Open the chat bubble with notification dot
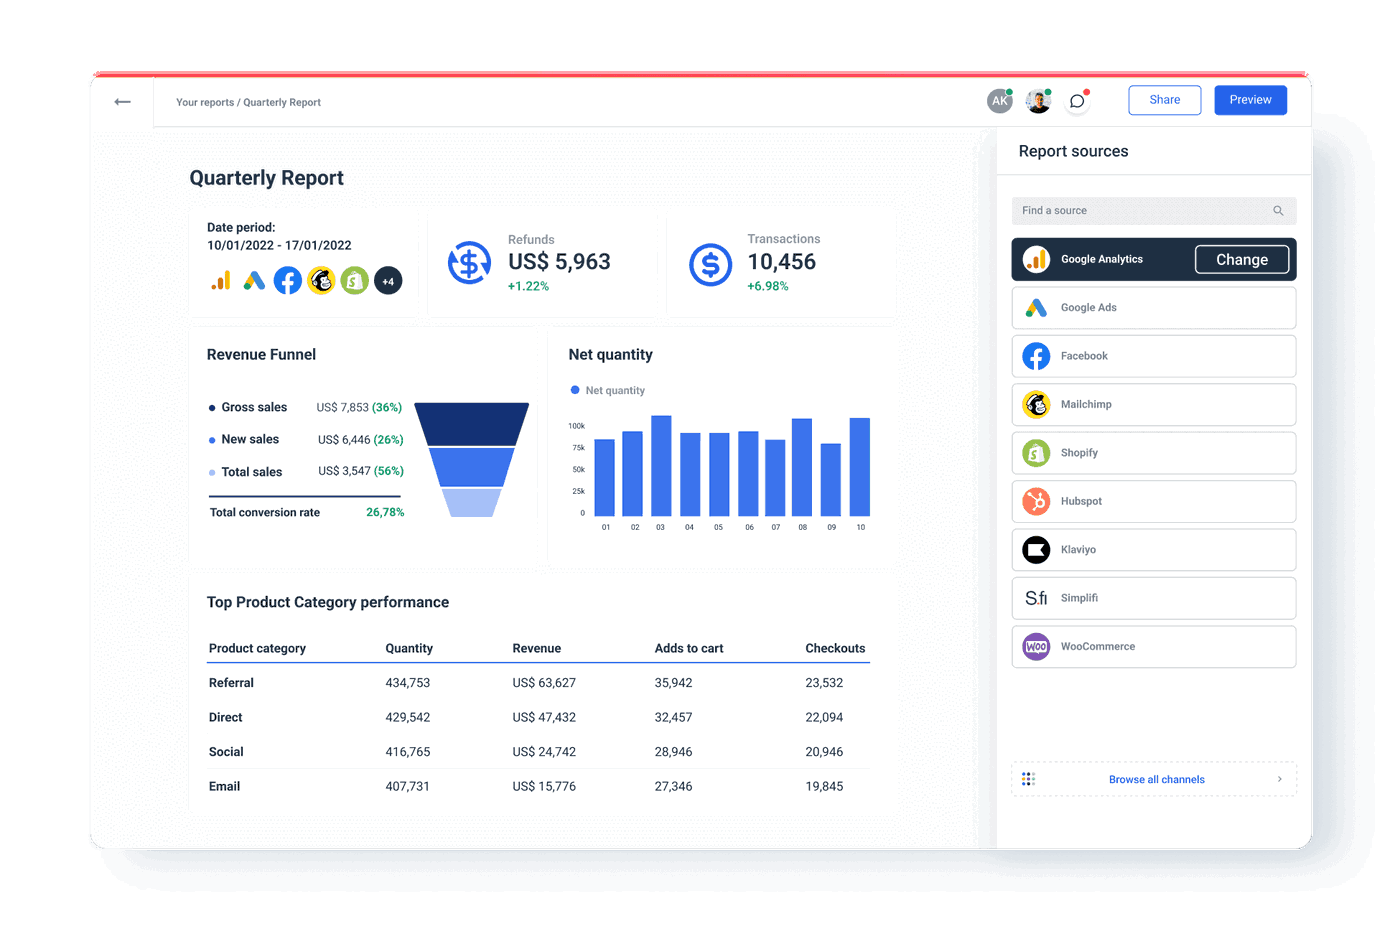Viewport: 1400px width, 926px height. pos(1077,101)
